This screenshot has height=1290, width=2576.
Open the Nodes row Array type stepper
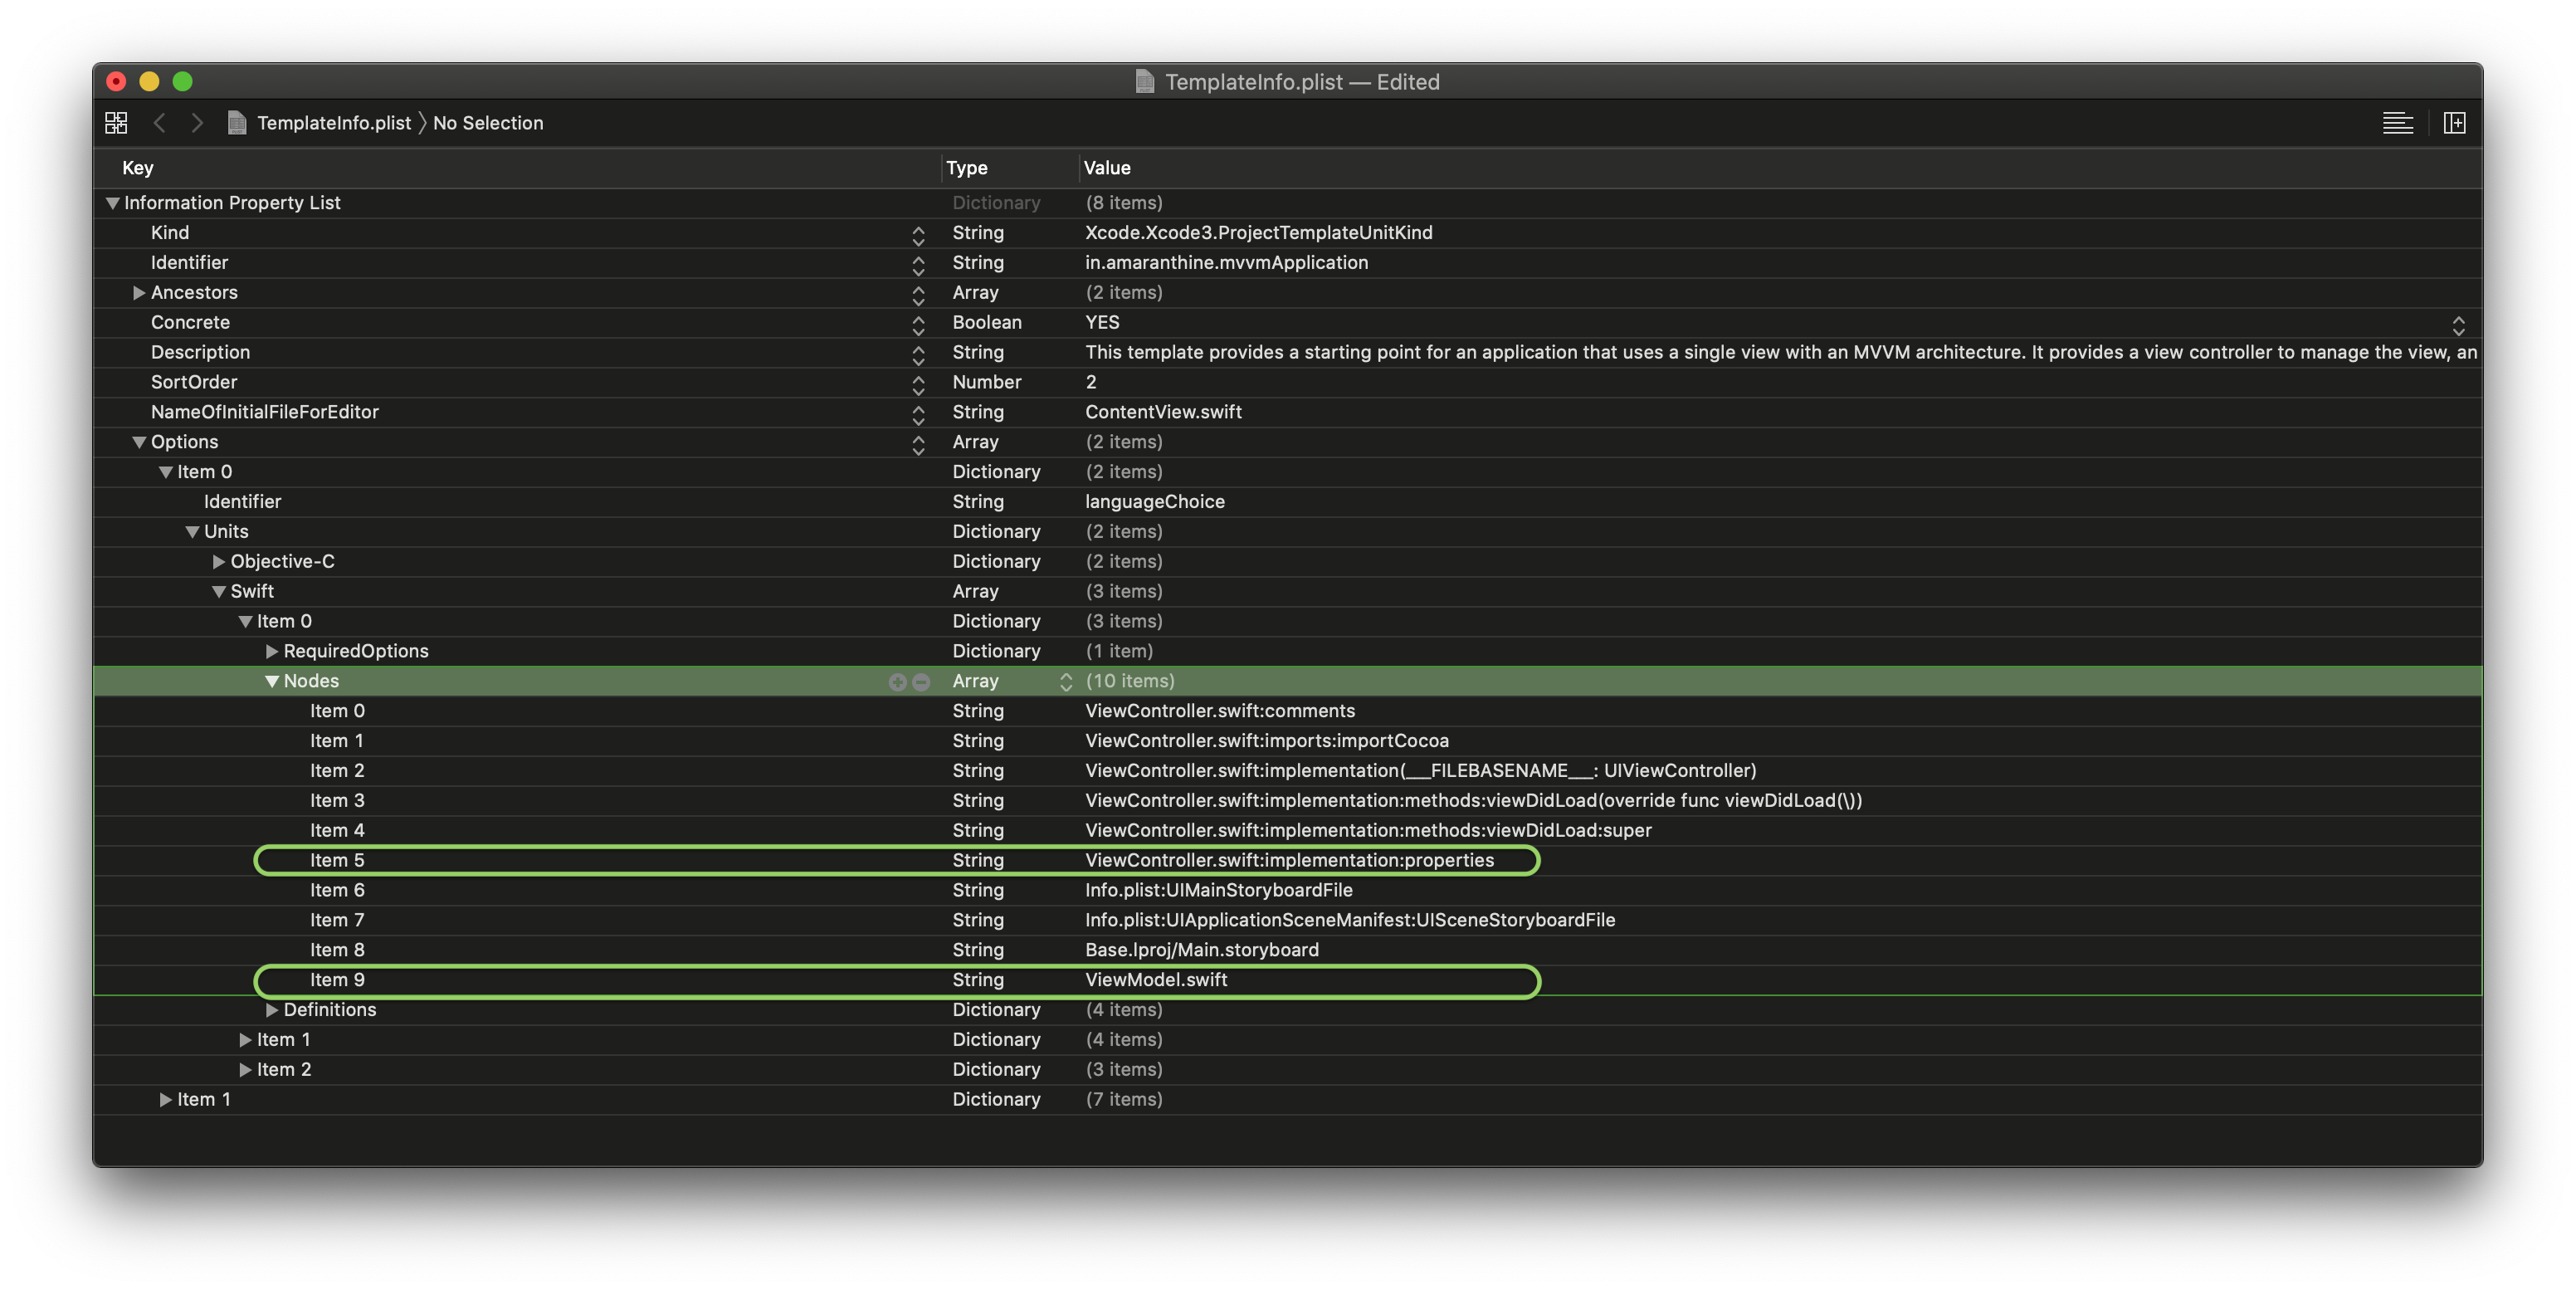click(1066, 682)
